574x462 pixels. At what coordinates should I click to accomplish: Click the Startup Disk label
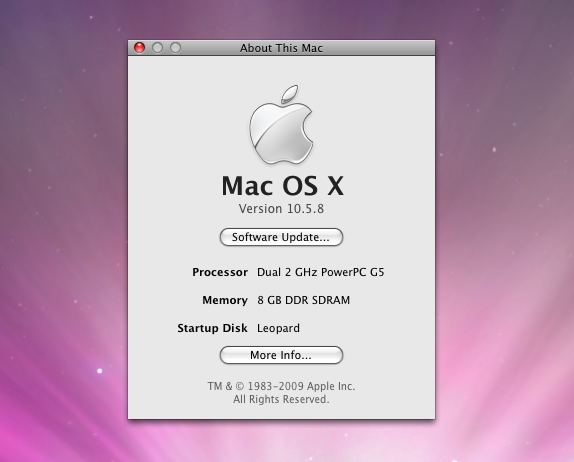pos(212,328)
